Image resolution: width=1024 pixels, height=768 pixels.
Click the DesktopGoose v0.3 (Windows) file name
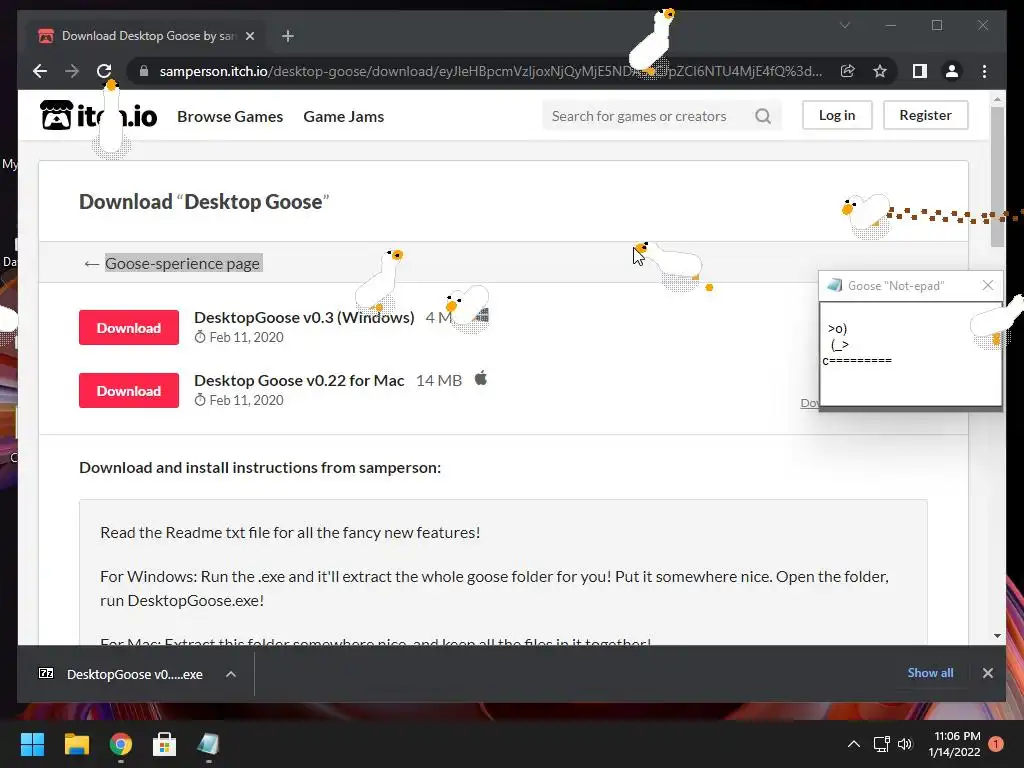[304, 317]
